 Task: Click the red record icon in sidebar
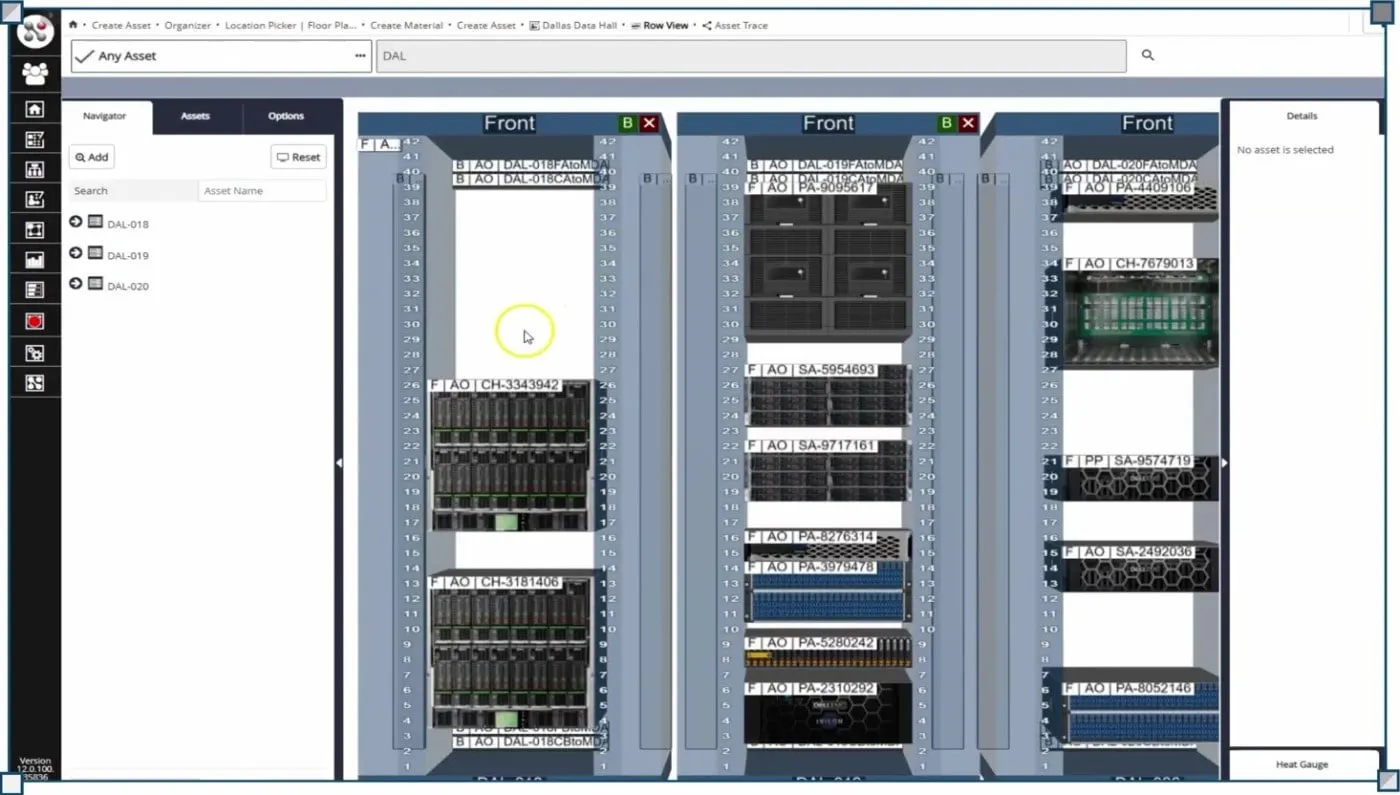35,321
